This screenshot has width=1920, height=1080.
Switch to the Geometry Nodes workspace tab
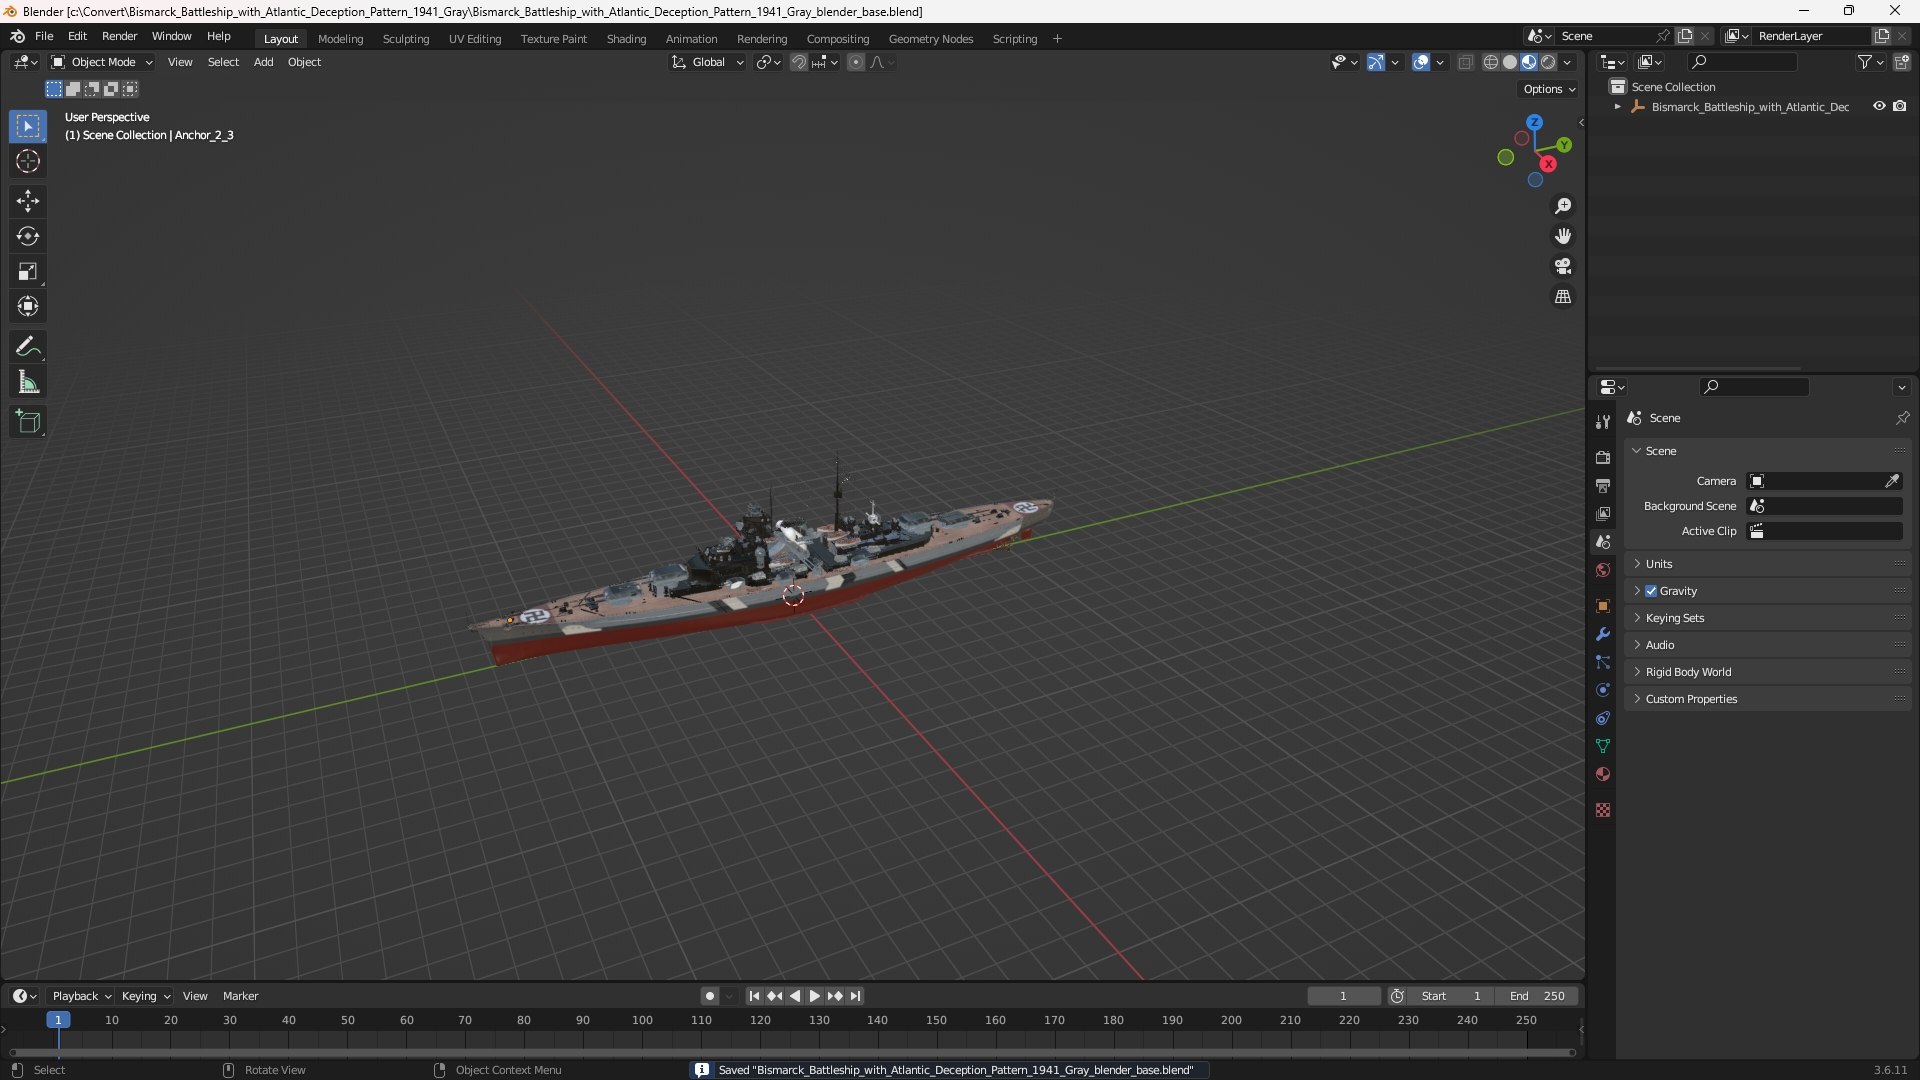click(x=930, y=39)
